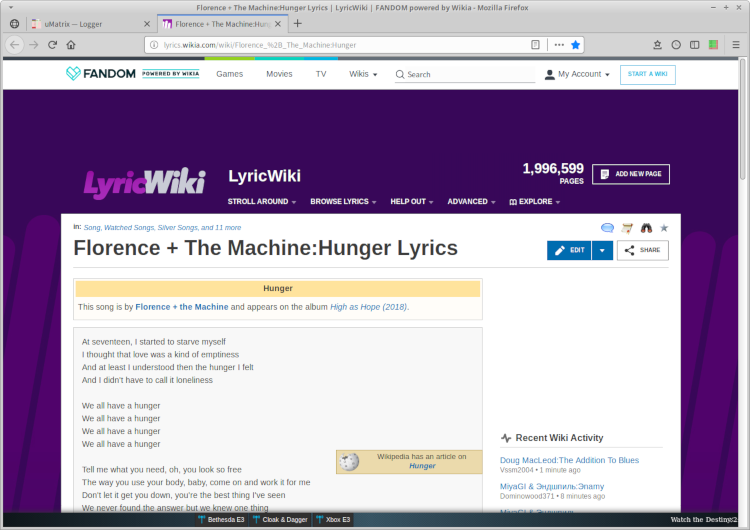Click the Fandom search field
750x530 pixels.
pos(464,74)
